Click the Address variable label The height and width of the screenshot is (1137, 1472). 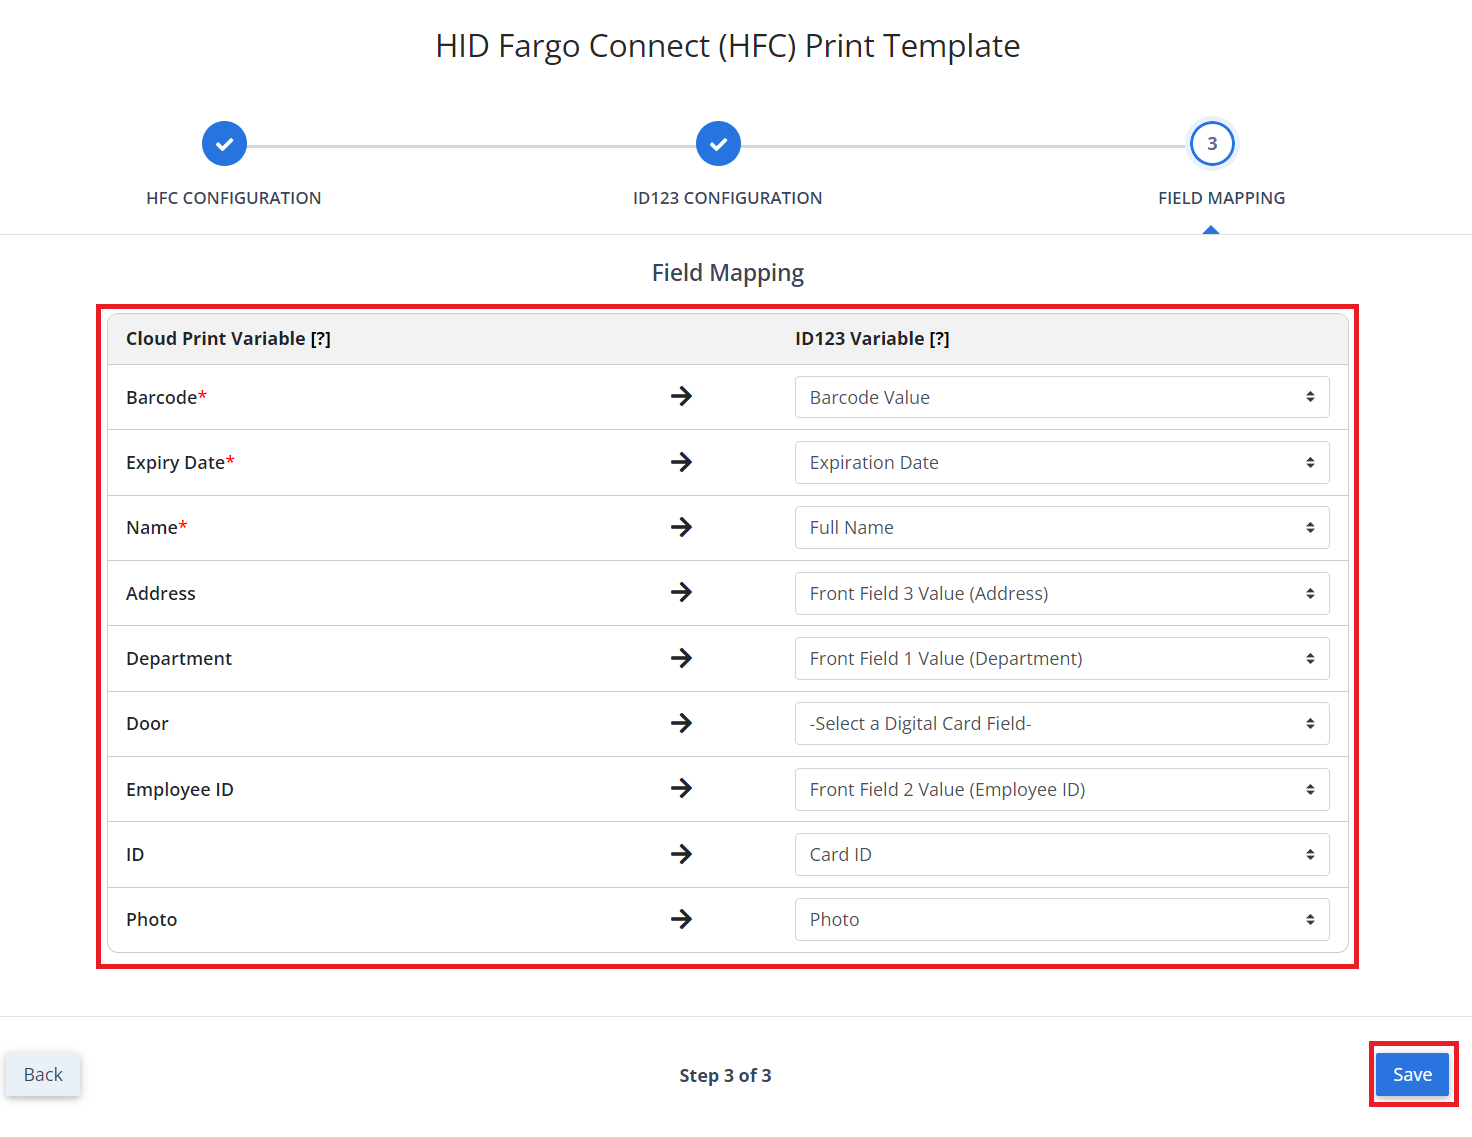tap(161, 593)
